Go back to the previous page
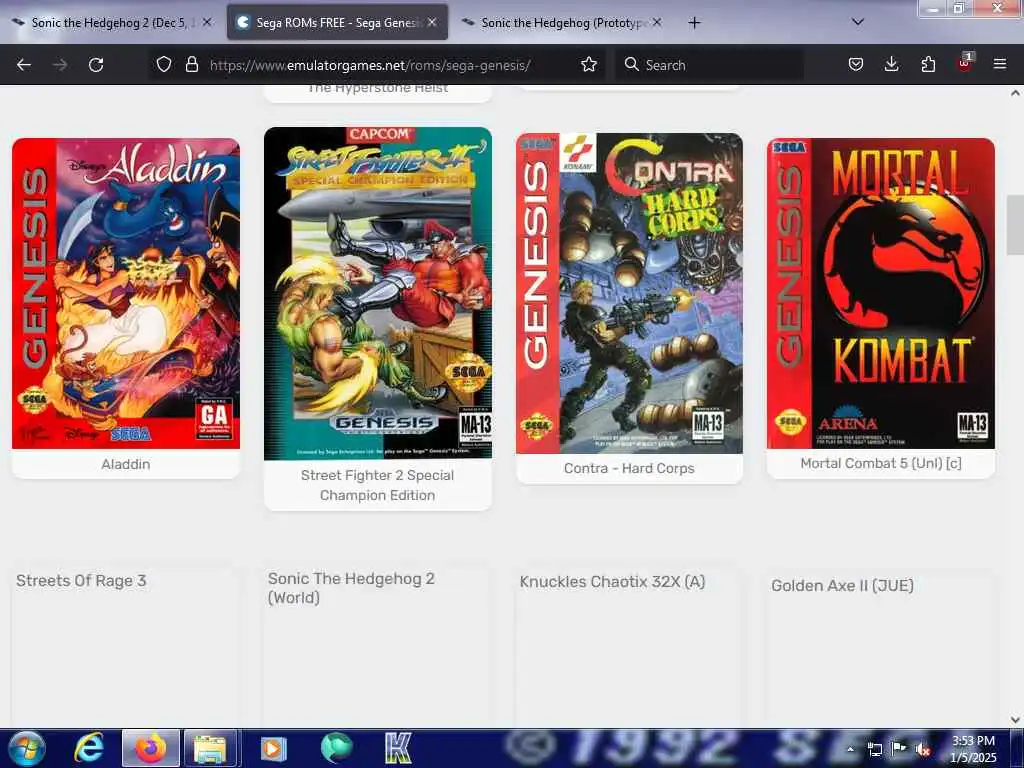Viewport: 1024px width, 768px height. point(24,65)
